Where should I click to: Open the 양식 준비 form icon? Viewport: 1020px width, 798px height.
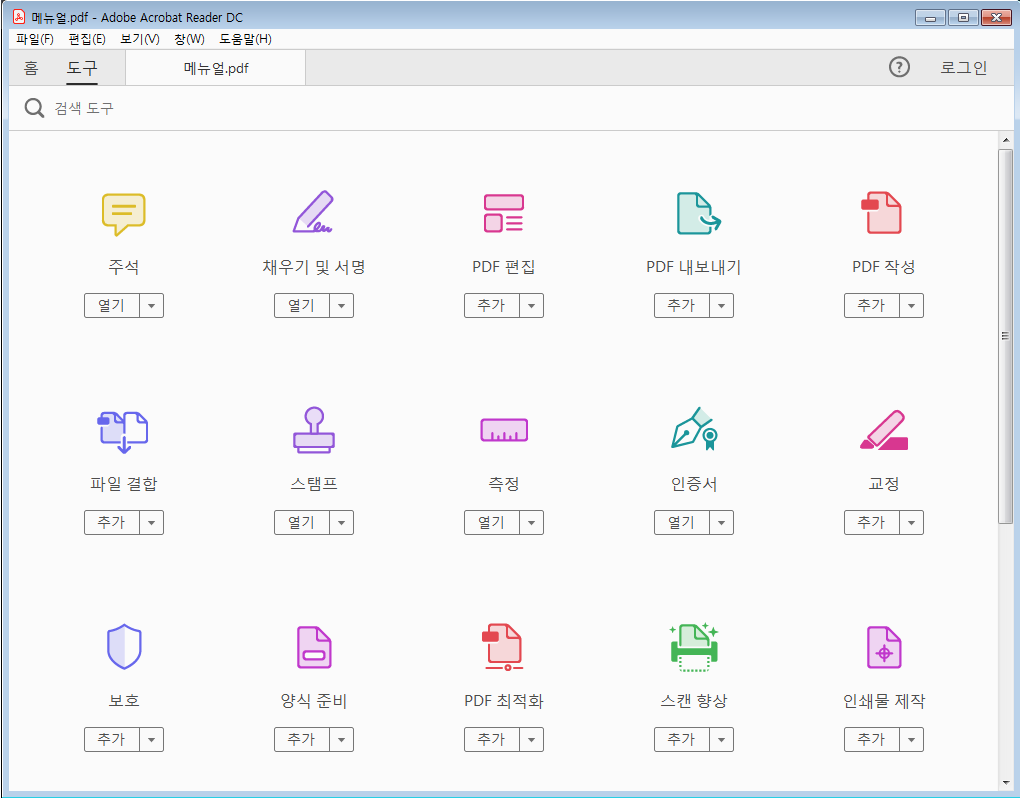314,647
